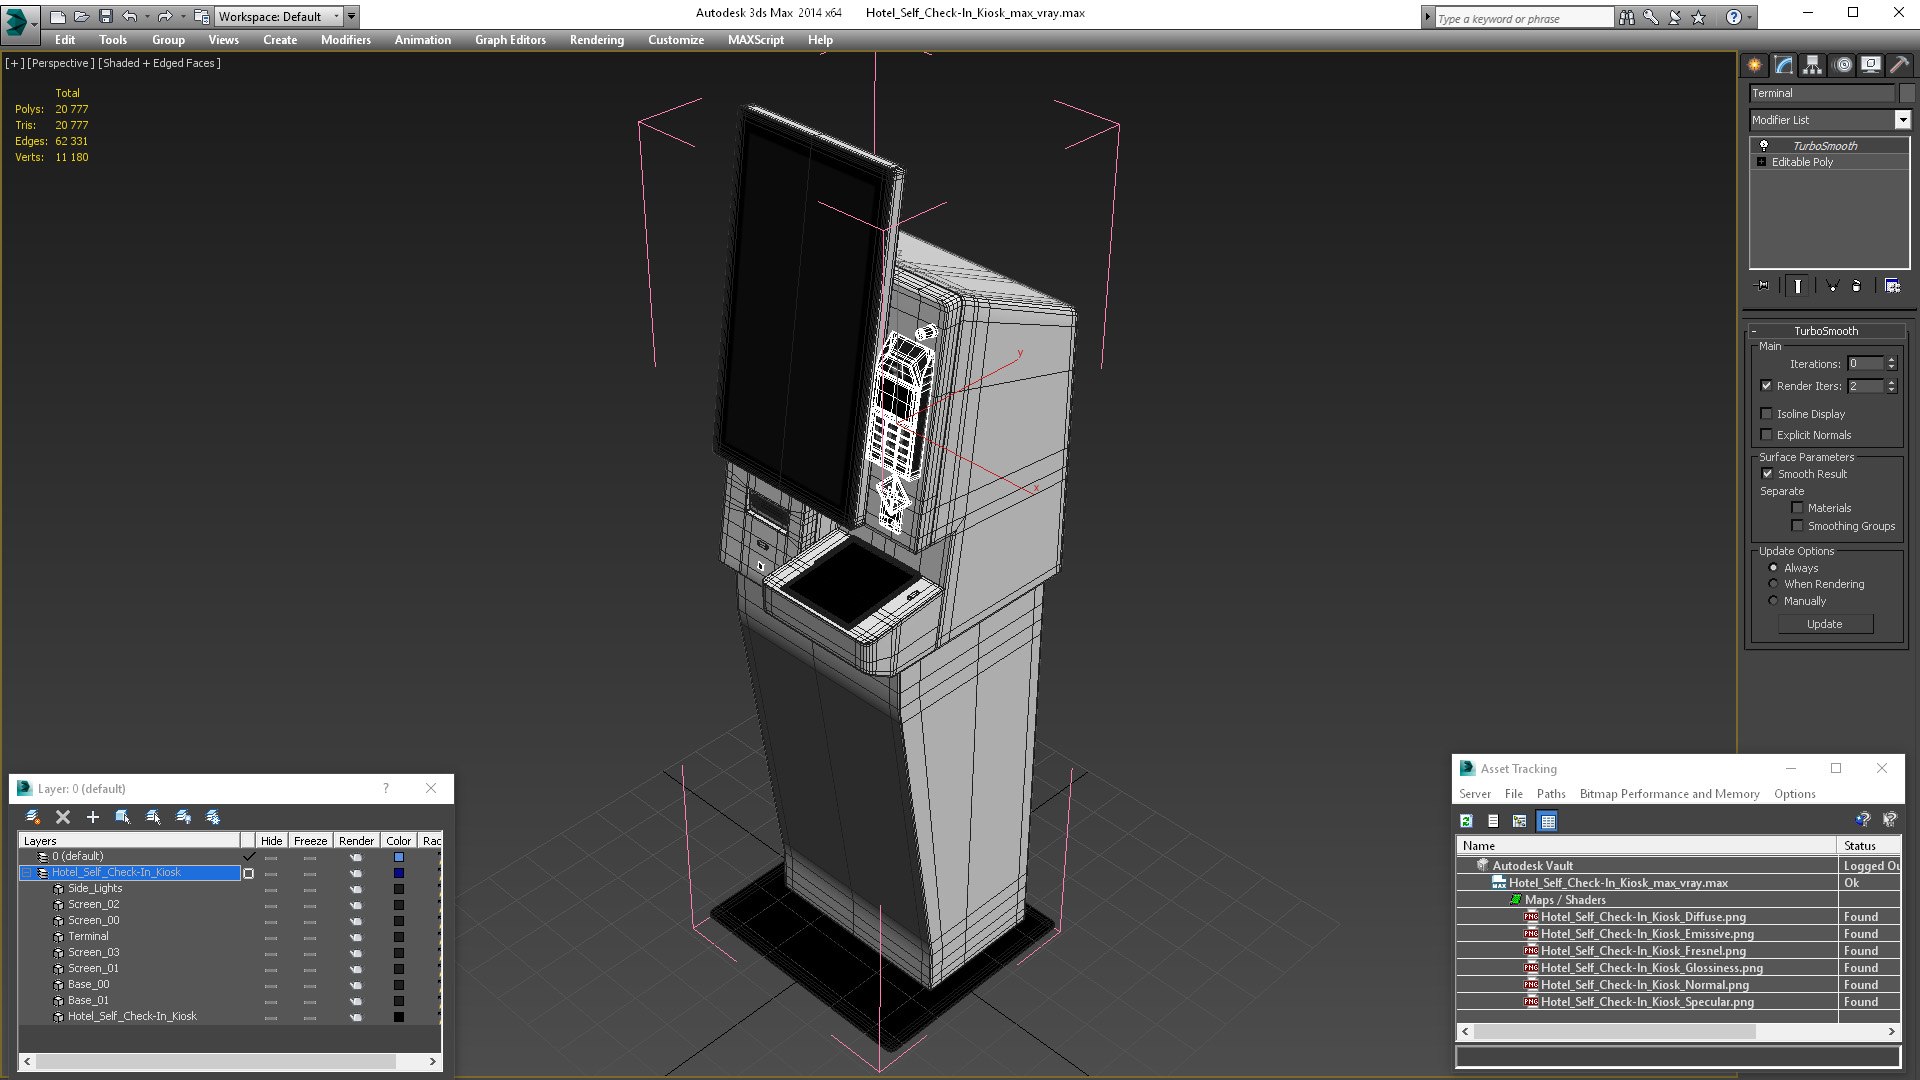This screenshot has height=1080, width=1920.
Task: Open the Modifiers menu
Action: click(x=345, y=40)
